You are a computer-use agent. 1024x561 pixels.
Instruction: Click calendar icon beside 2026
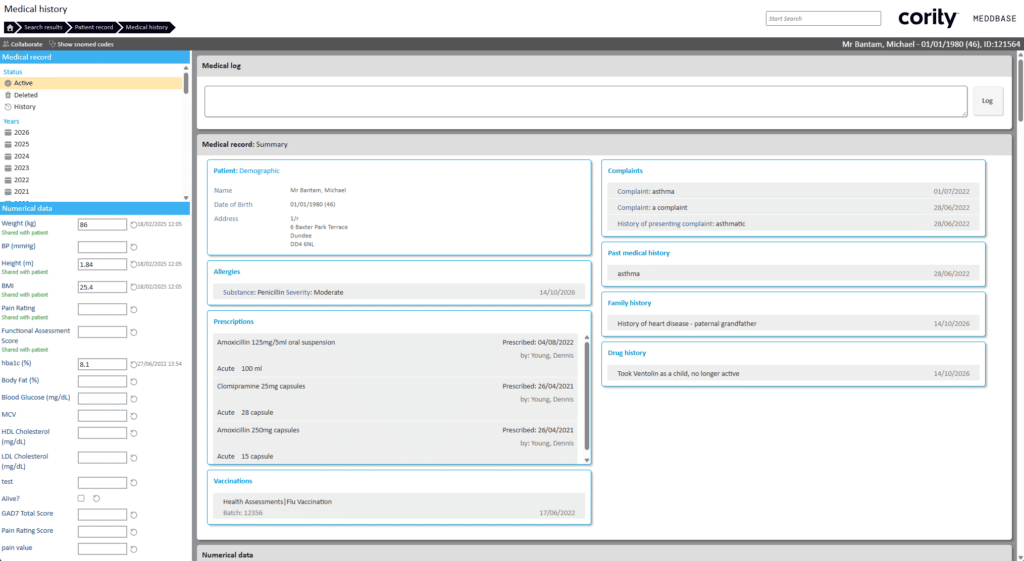coord(8,132)
